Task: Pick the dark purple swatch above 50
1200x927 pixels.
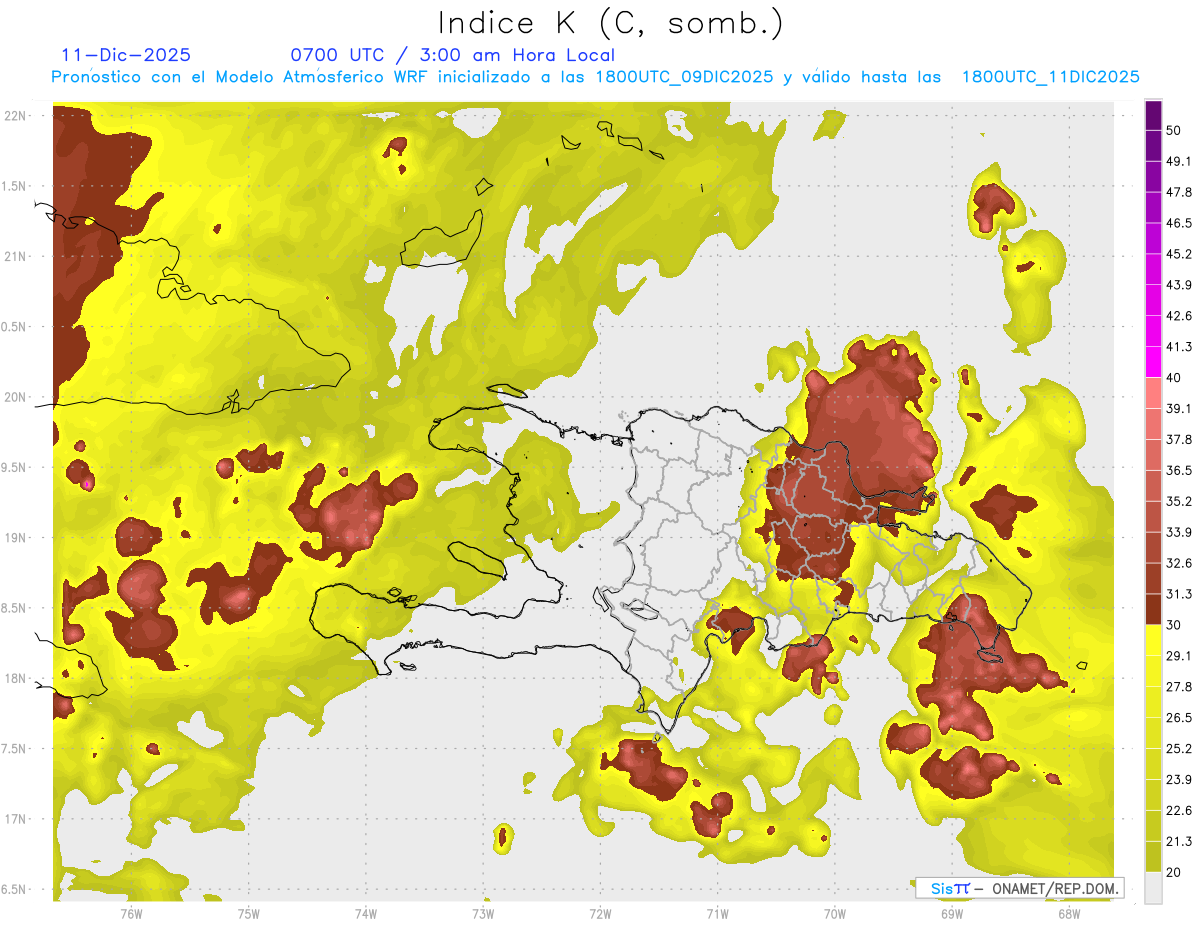Action: point(1153,116)
